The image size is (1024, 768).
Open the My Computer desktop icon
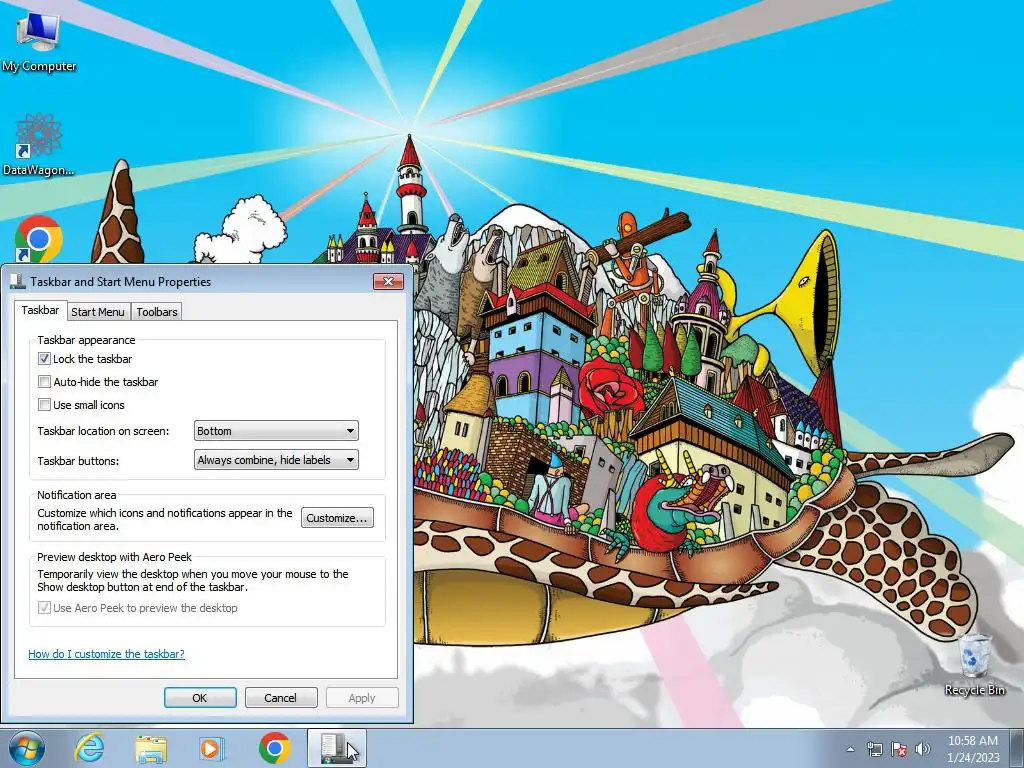point(39,40)
